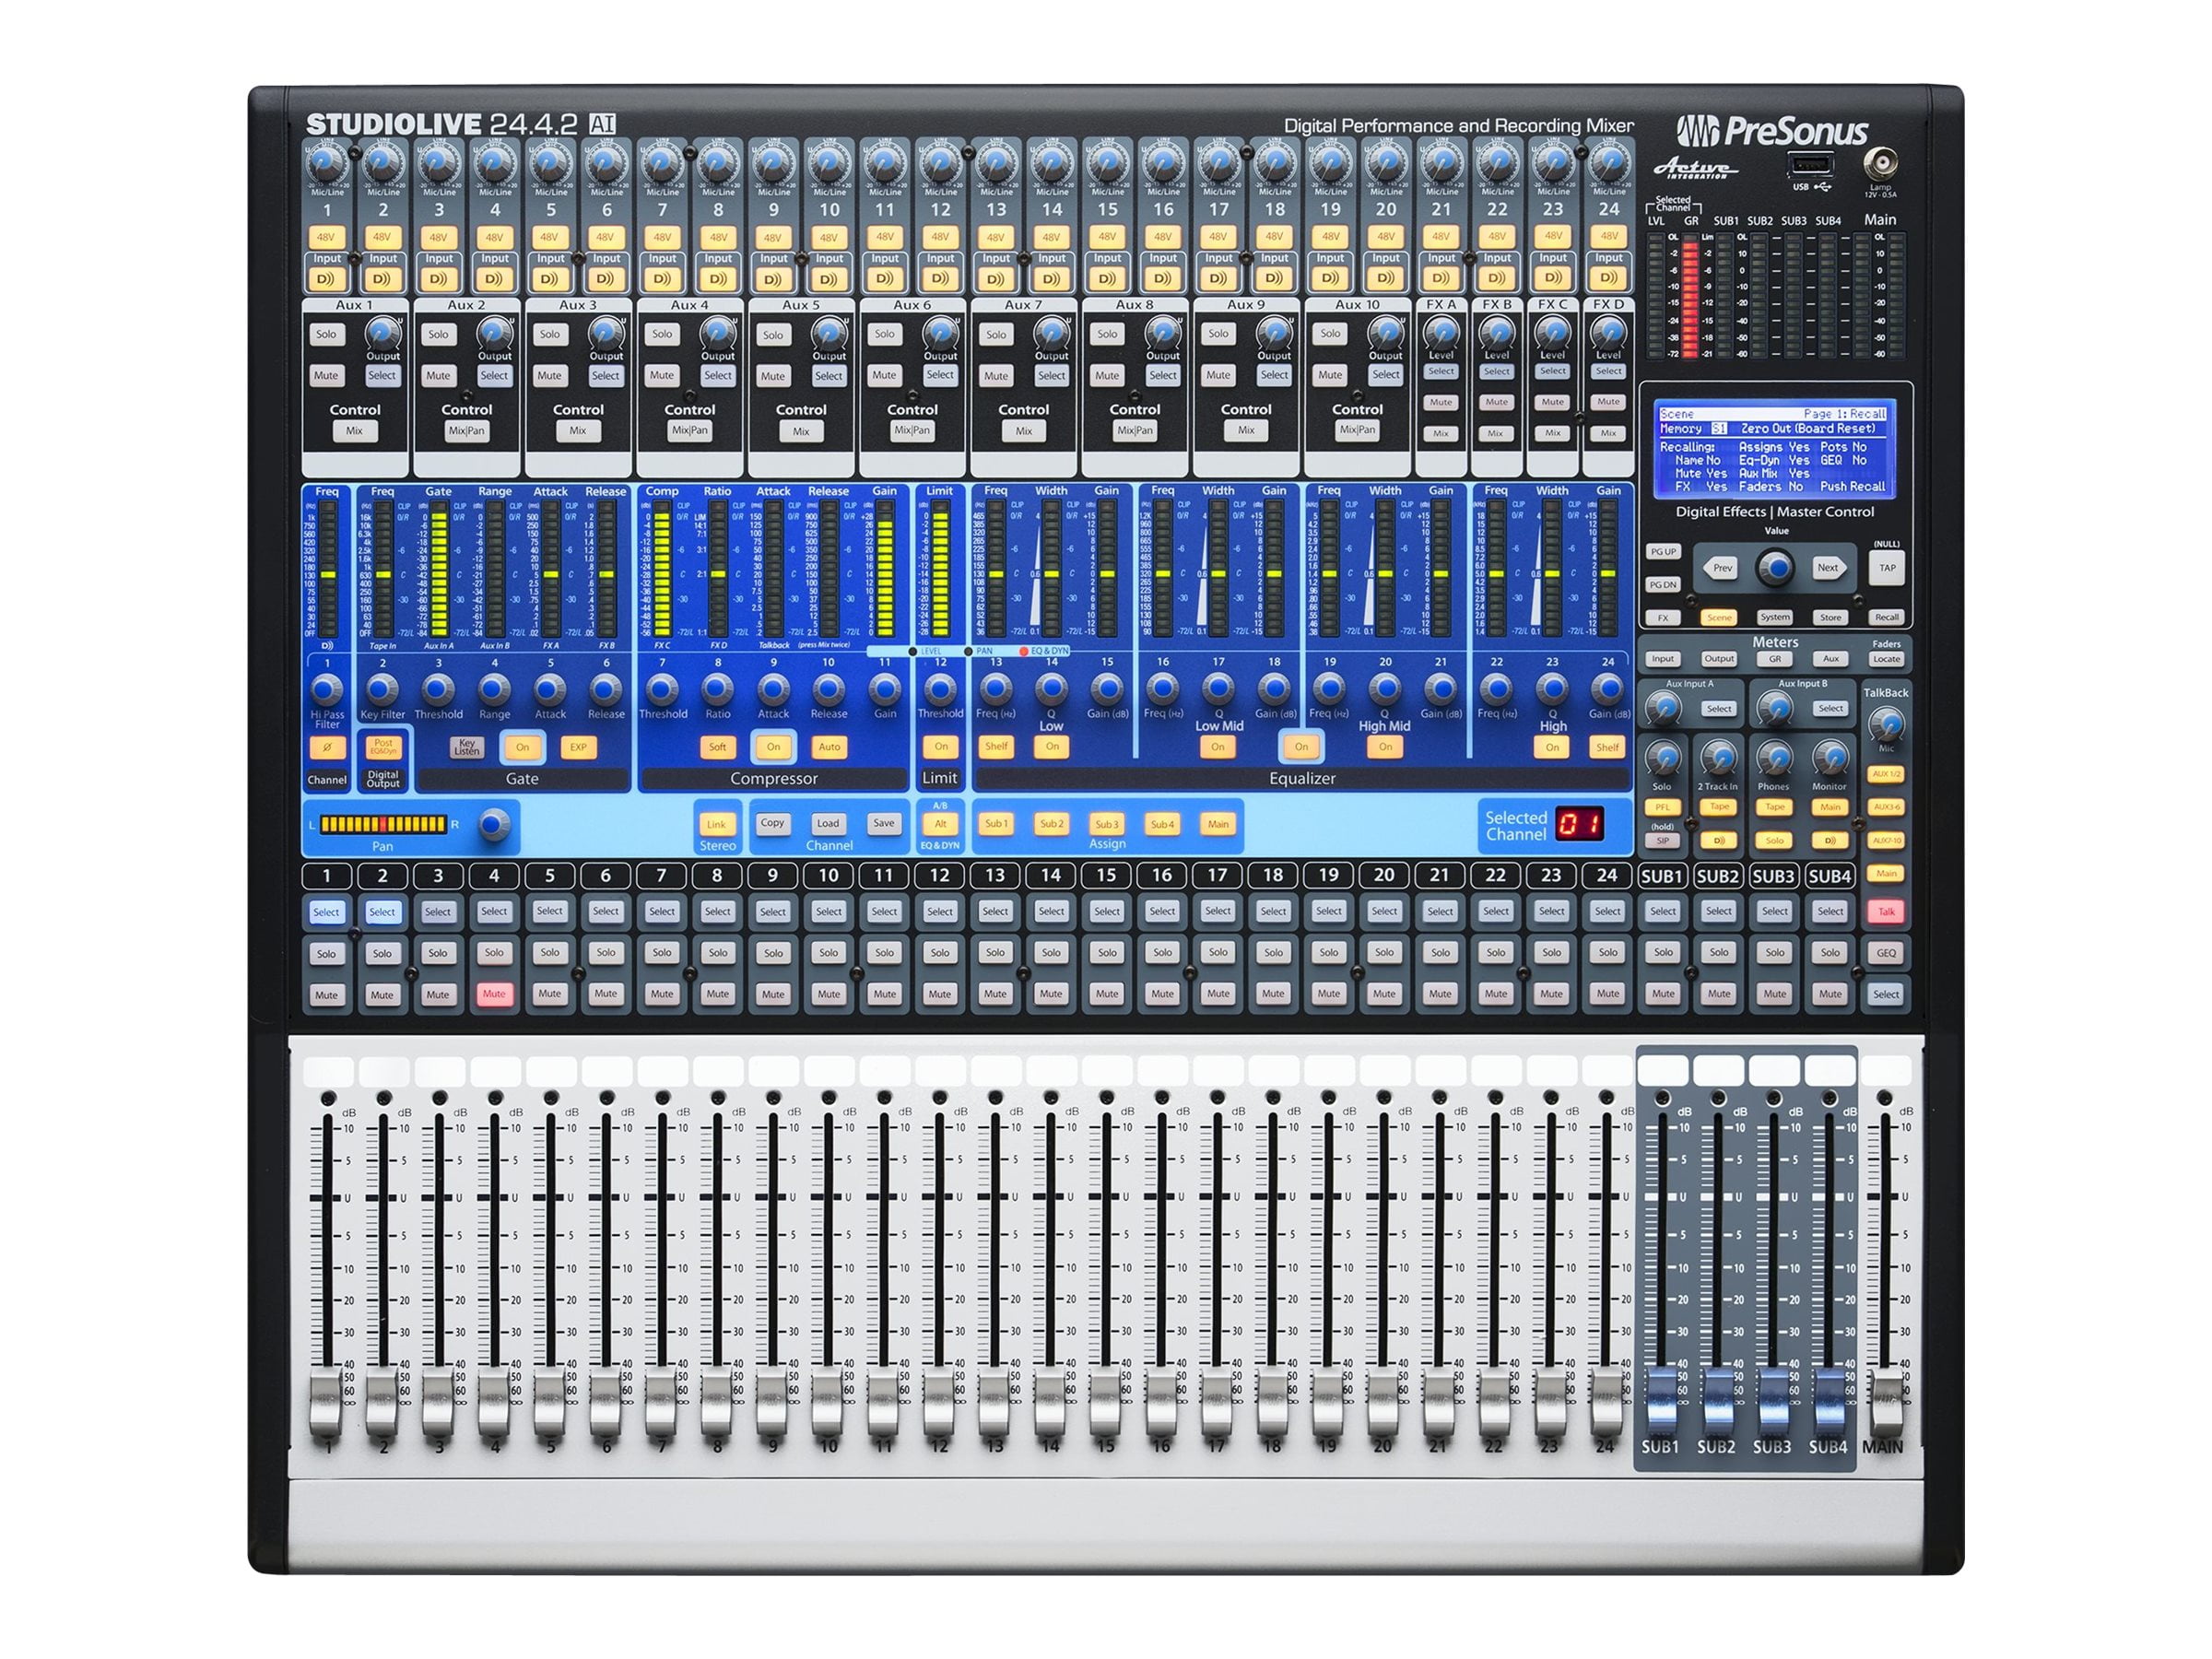Toggle the Gate On button
The image size is (2212, 1659).
coord(523,747)
